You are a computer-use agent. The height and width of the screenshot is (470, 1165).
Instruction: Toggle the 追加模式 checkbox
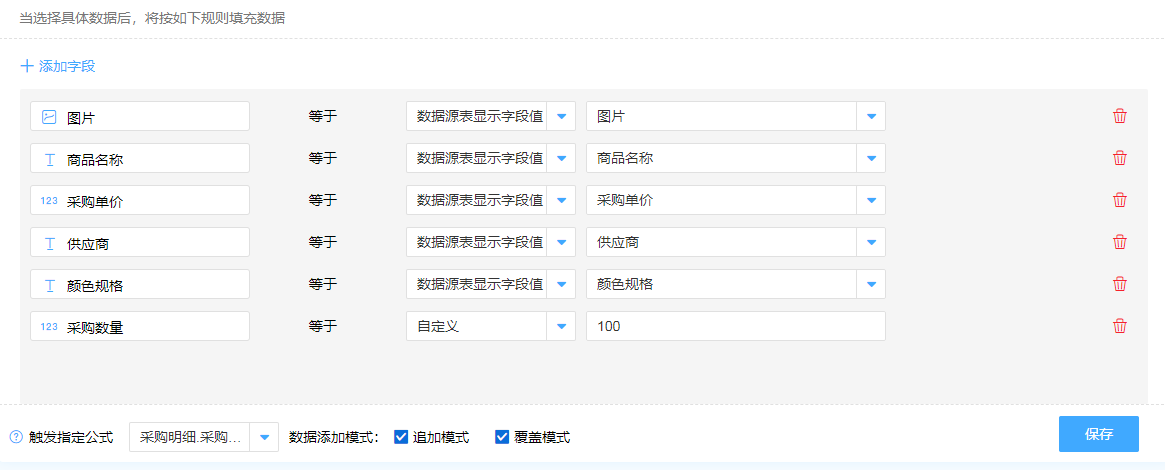click(401, 437)
